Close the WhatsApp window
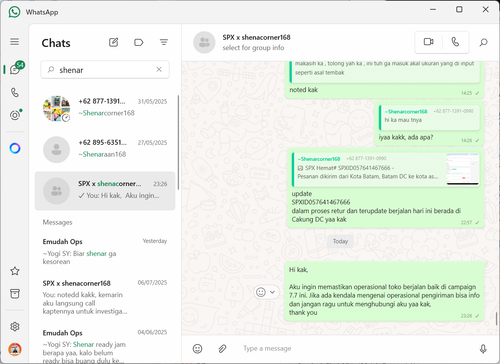The image size is (500, 364). point(485,9)
